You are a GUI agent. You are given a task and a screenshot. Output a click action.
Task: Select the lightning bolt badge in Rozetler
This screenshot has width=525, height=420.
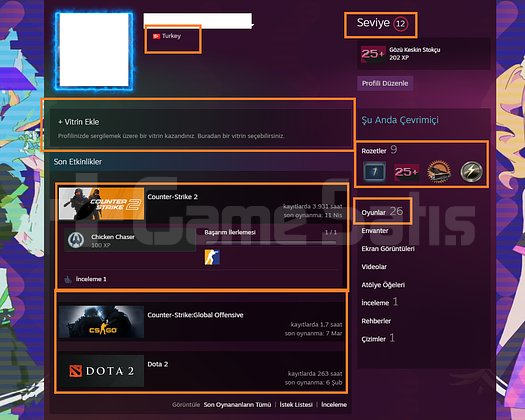[x=471, y=171]
